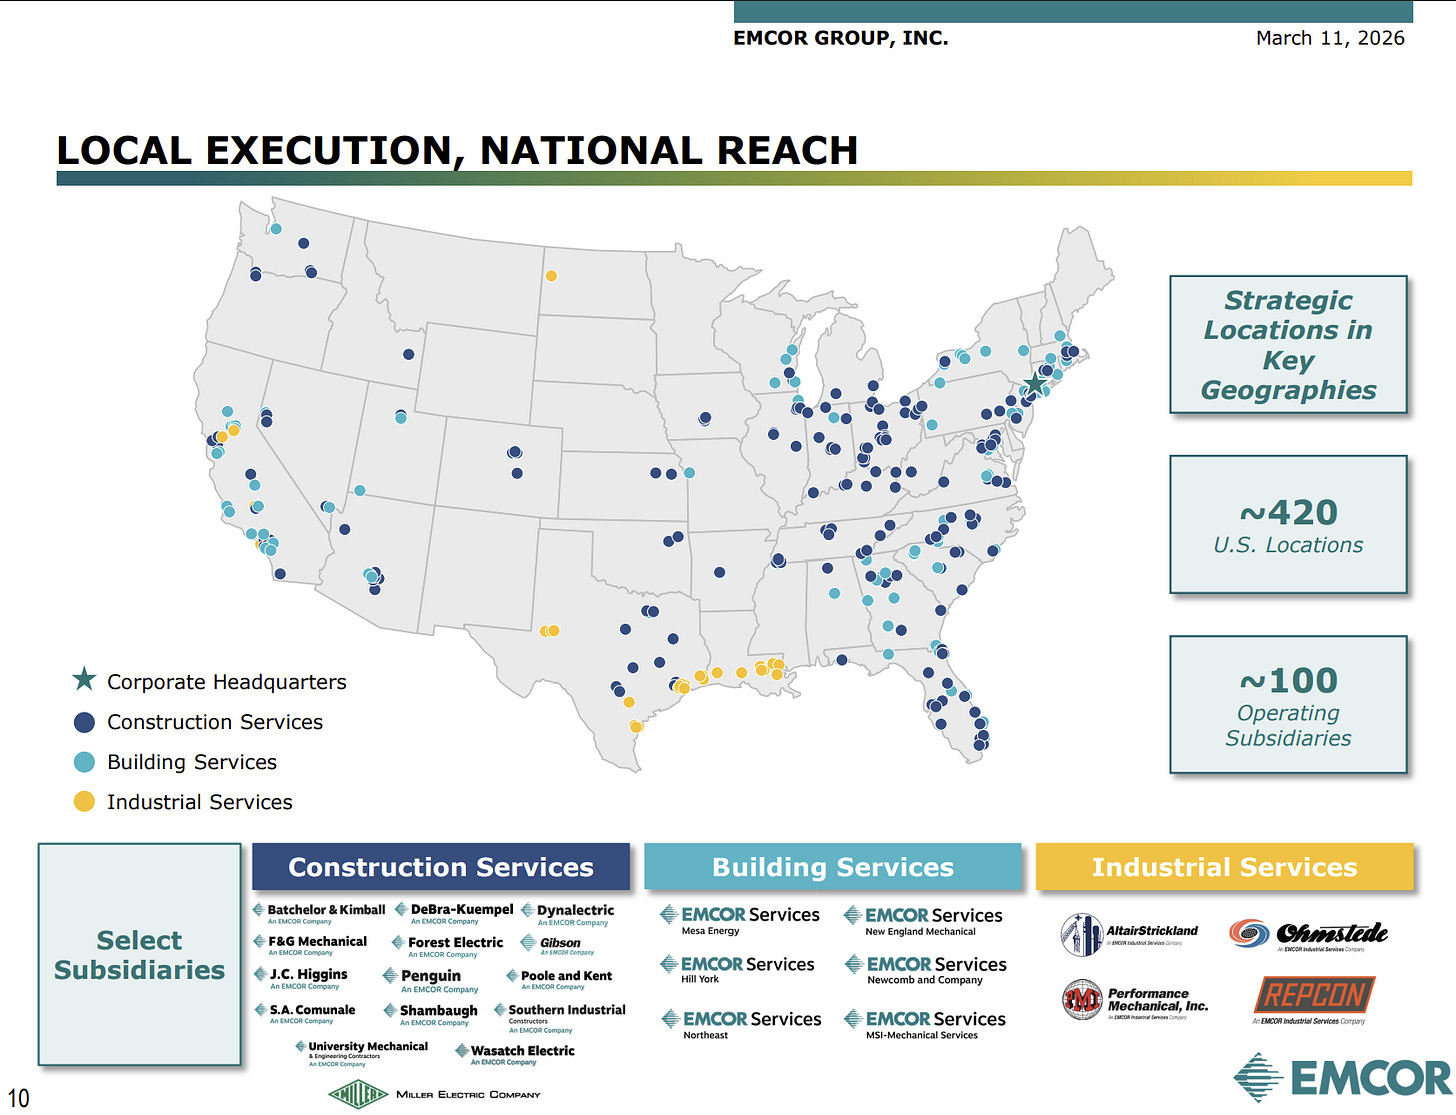Click the dark blue Construction Services legend dot

(x=84, y=722)
